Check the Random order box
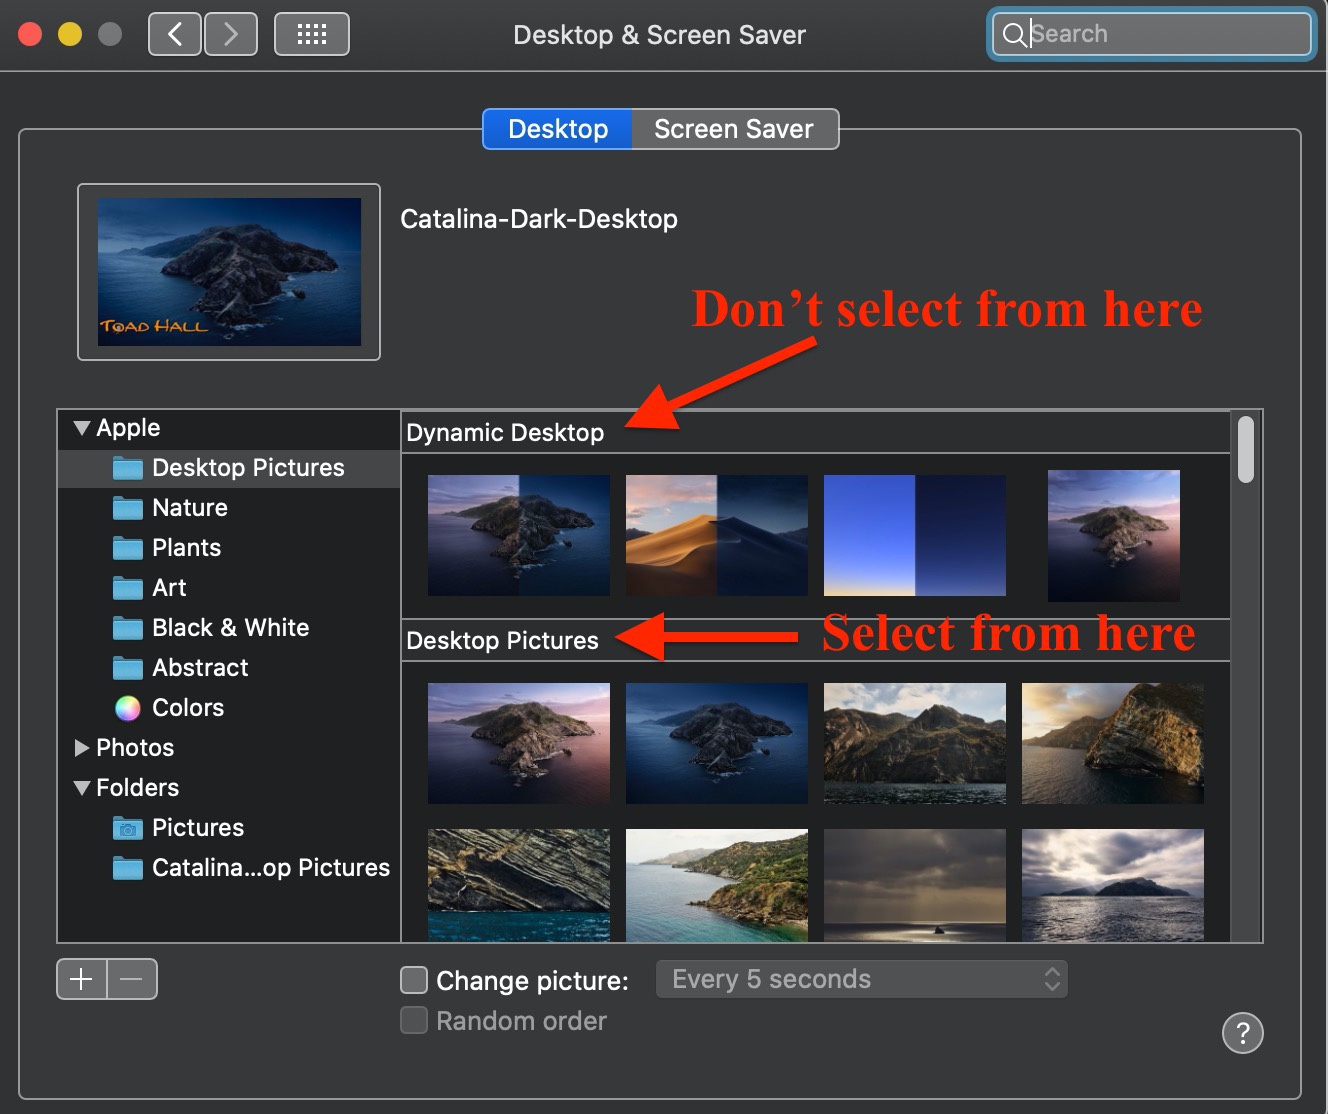 click(413, 1020)
